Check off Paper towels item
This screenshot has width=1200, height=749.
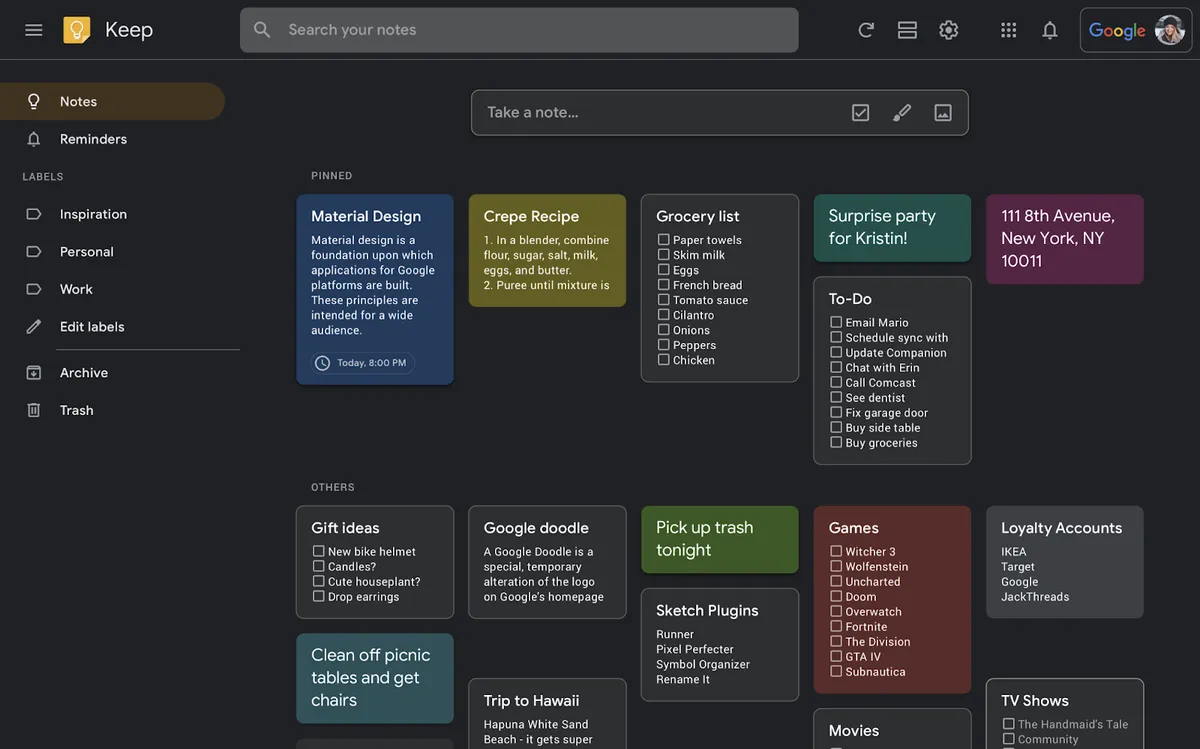pyautogui.click(x=663, y=240)
